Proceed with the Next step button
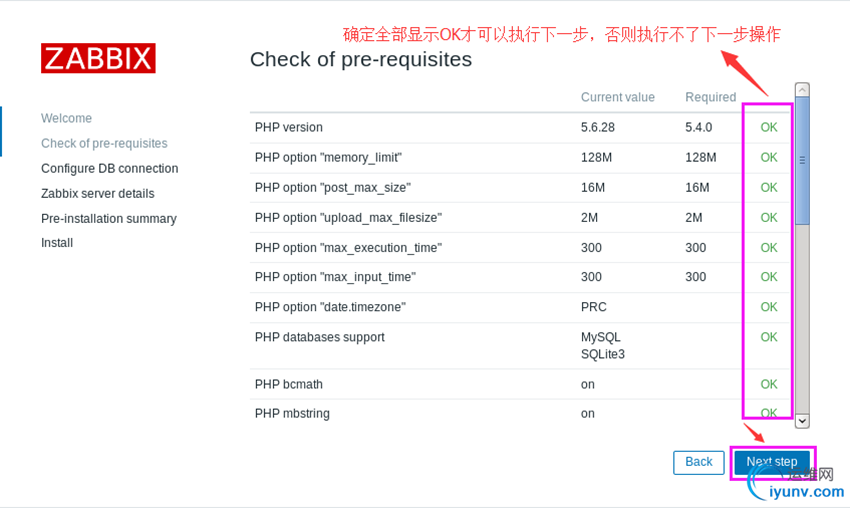 [x=772, y=462]
